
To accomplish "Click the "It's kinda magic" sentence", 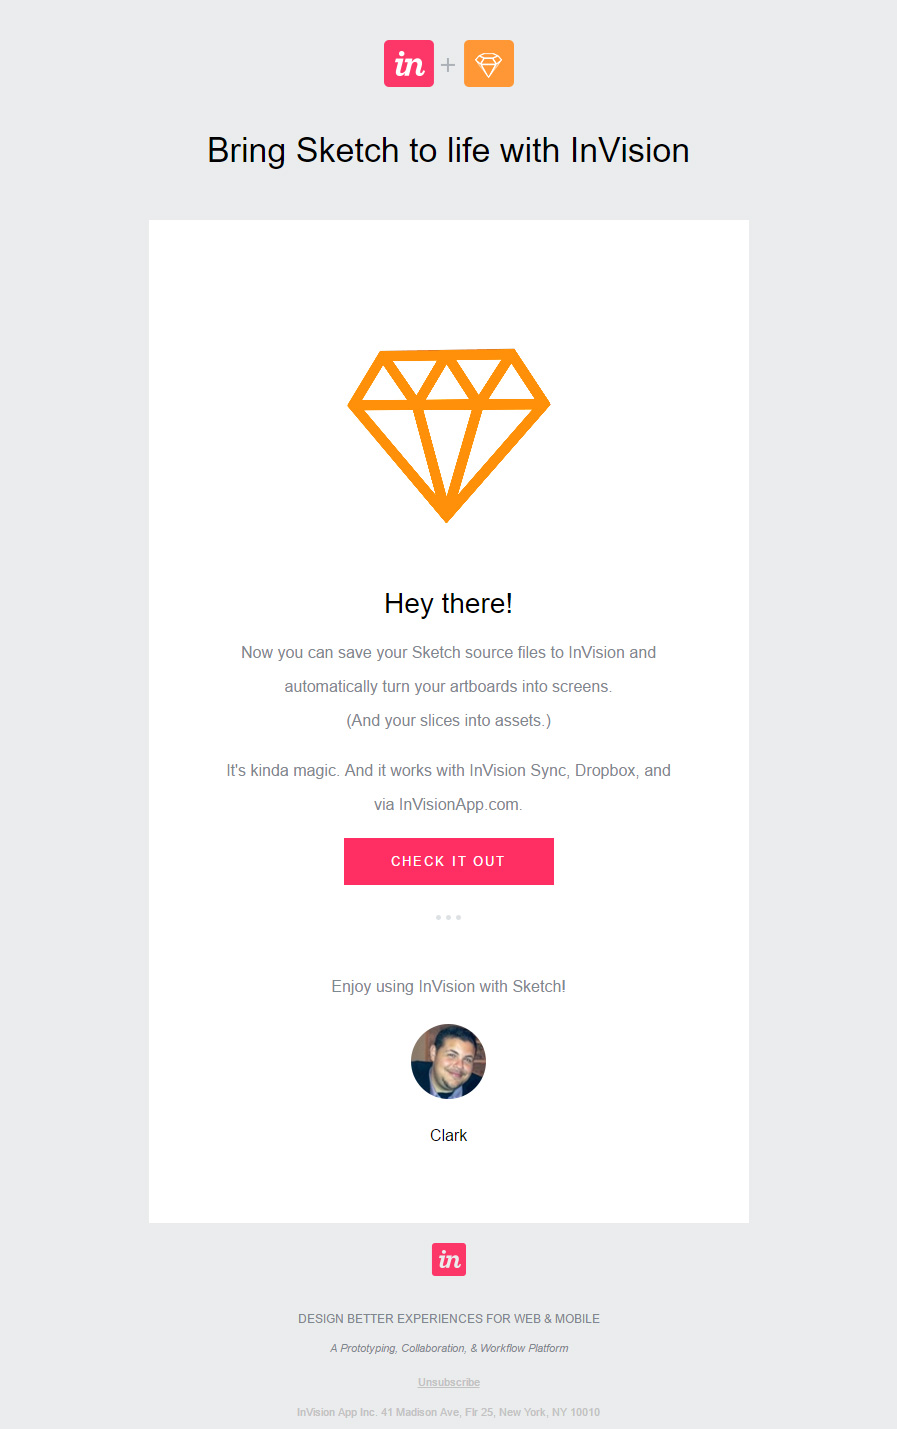I will 448,770.
